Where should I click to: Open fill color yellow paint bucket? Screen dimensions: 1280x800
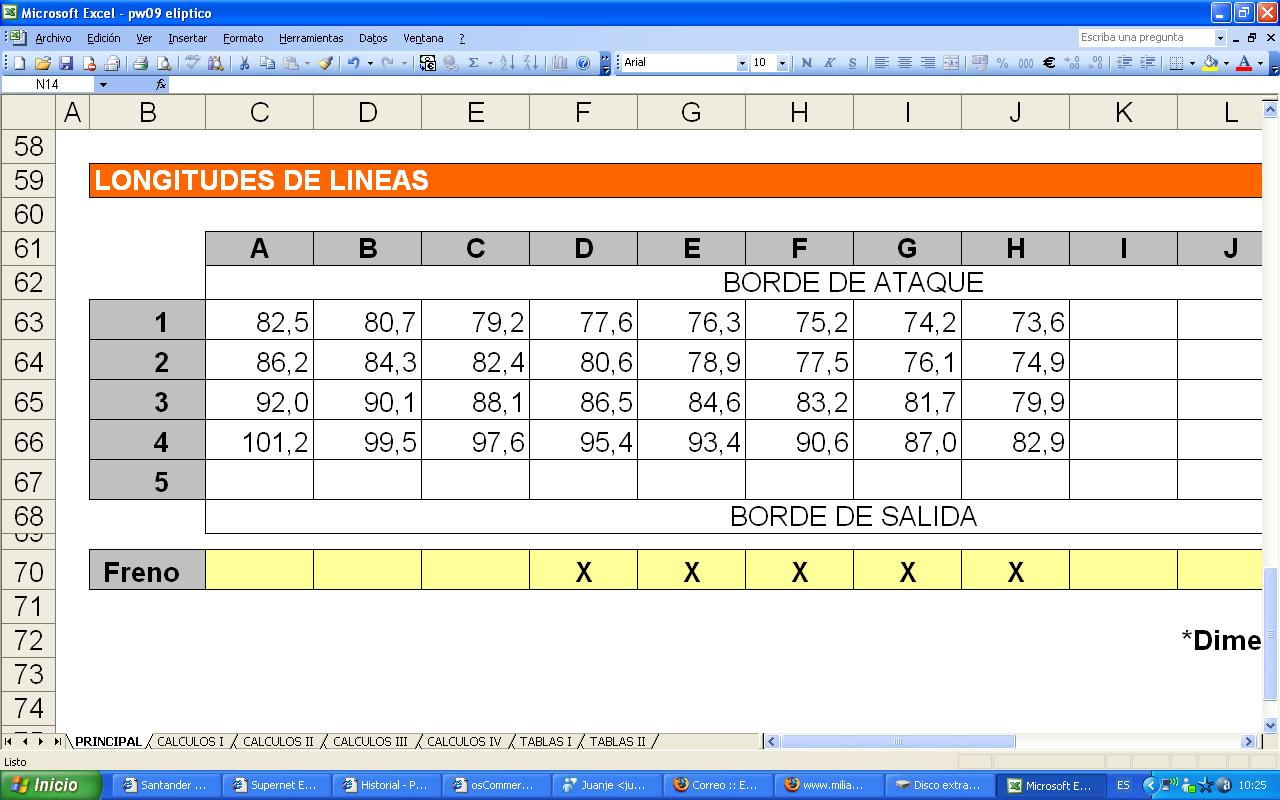pos(1210,63)
